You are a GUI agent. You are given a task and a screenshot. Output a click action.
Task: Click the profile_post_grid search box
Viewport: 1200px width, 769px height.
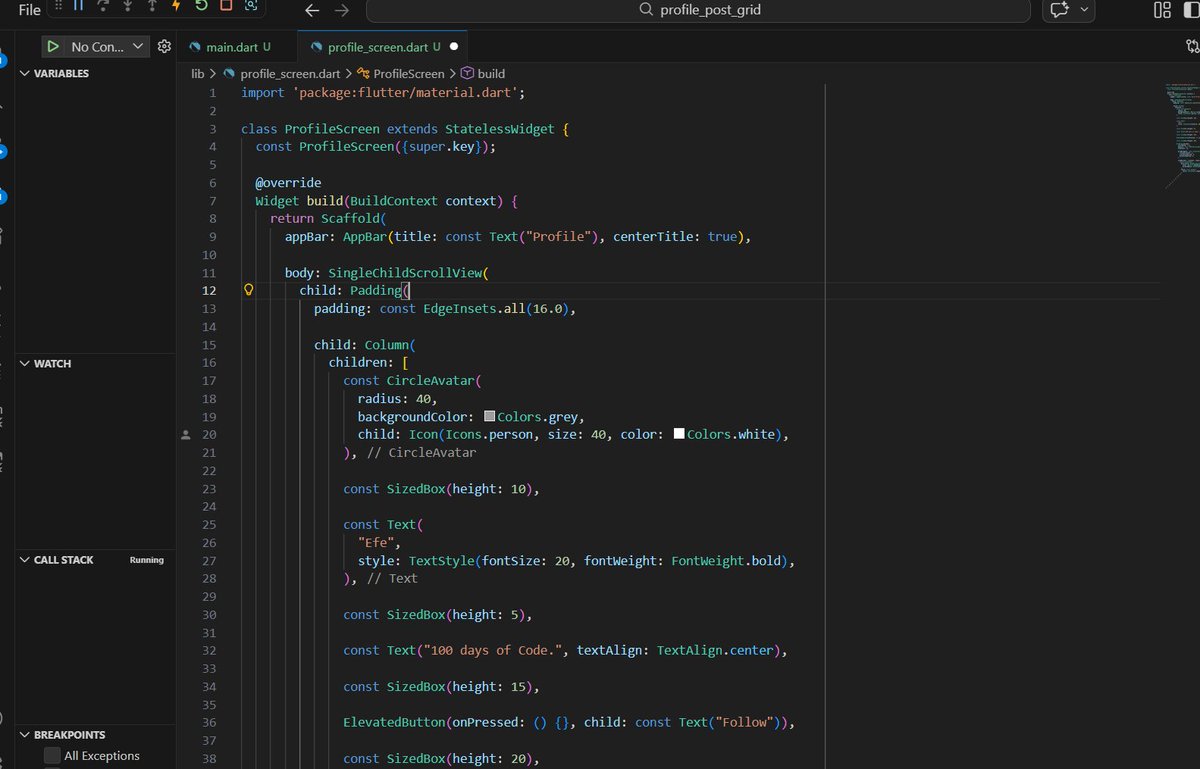click(698, 10)
